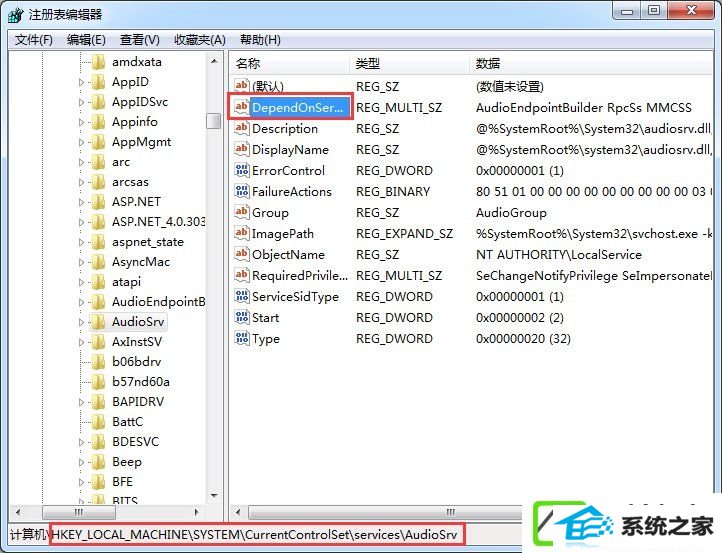Image resolution: width=722 pixels, height=553 pixels.
Task: Select the RequiredPrivileges value name
Action: click(x=300, y=276)
